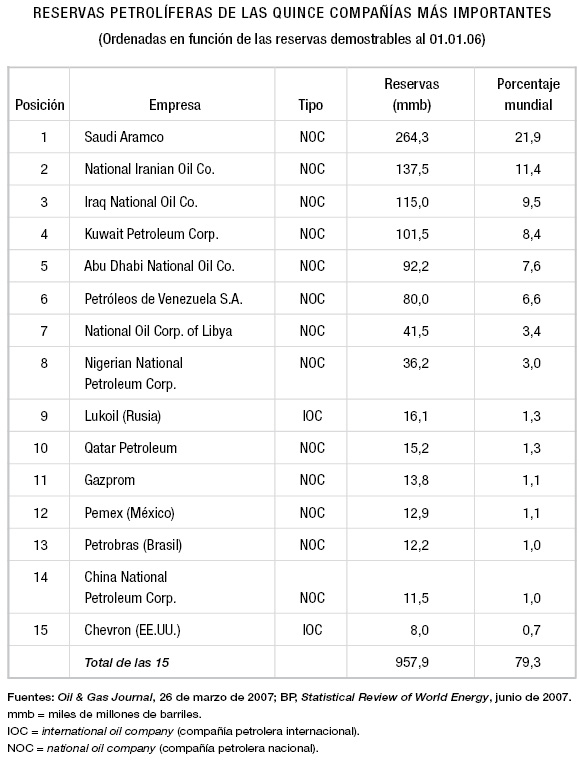Select the Porcentaje mundial column header
Viewport: 579px width, 766px height.
528,94
